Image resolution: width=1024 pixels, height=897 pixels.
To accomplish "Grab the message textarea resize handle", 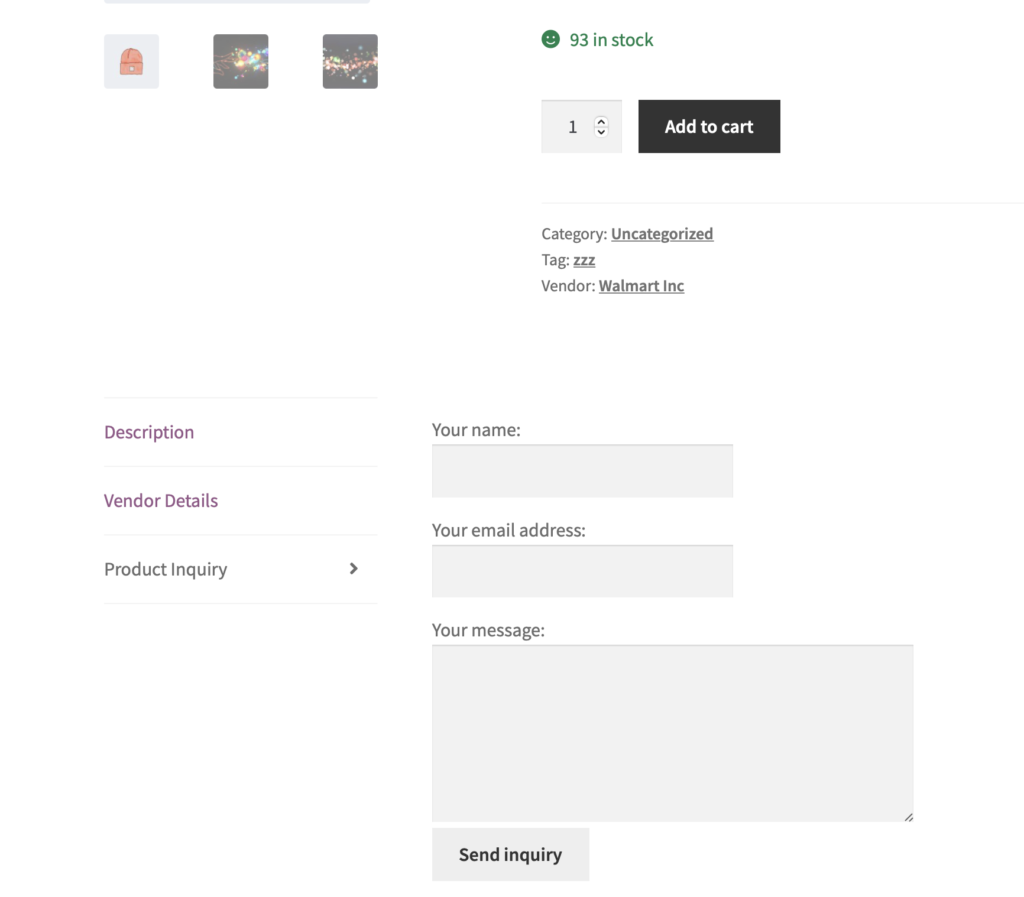I will click(908, 817).
